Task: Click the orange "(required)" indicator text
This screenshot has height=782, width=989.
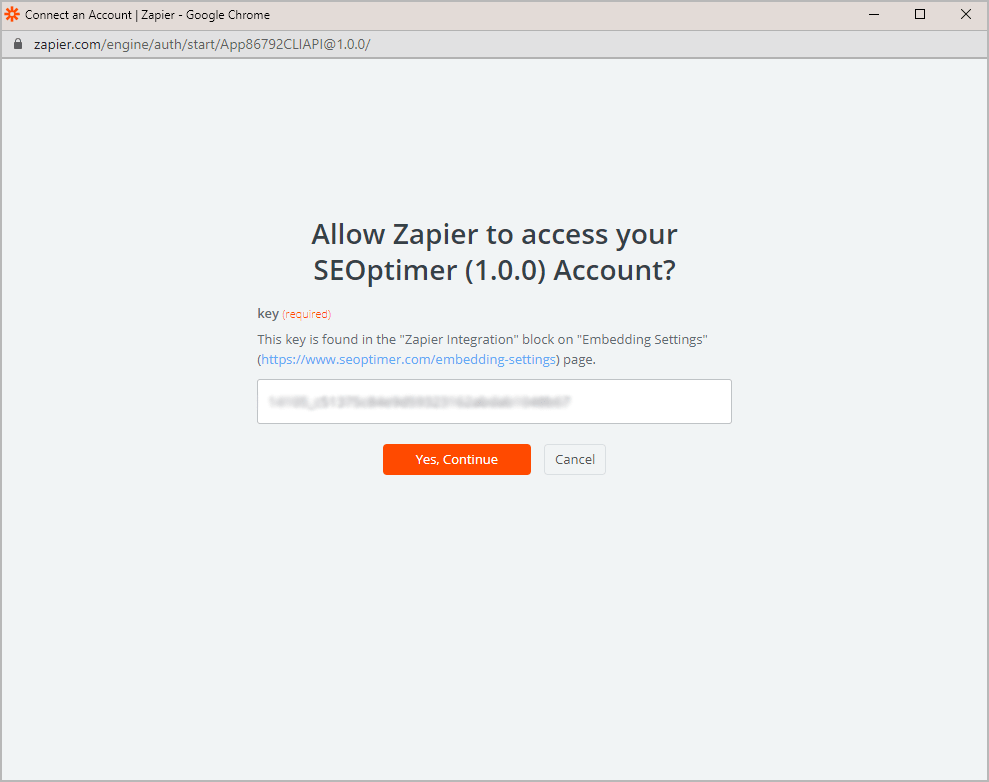Action: 306,314
